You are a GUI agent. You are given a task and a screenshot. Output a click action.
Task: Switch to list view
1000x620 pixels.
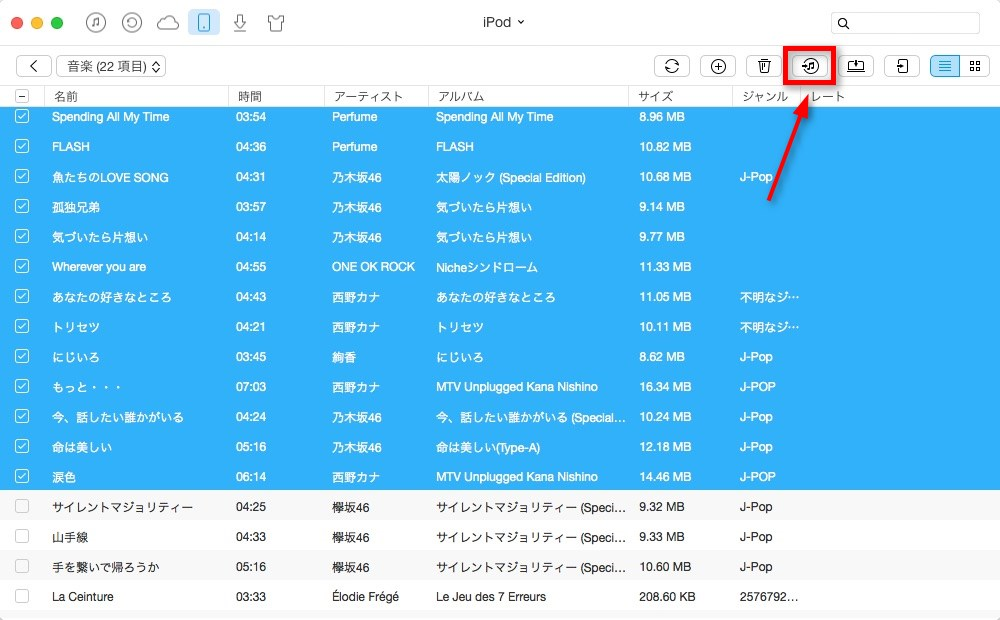click(x=945, y=66)
